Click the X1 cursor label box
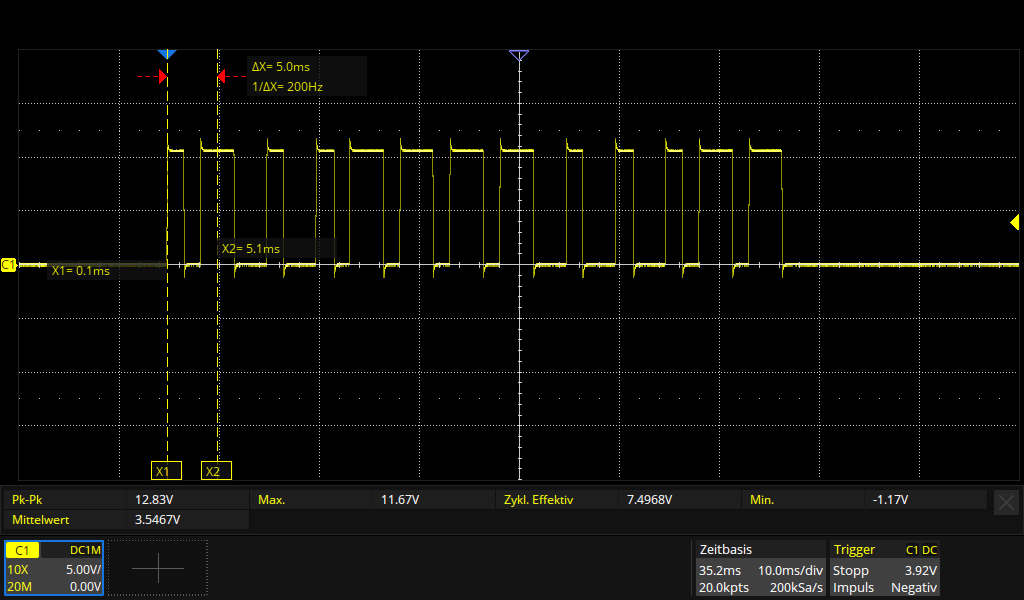Screen dimensions: 1024x600 167,471
